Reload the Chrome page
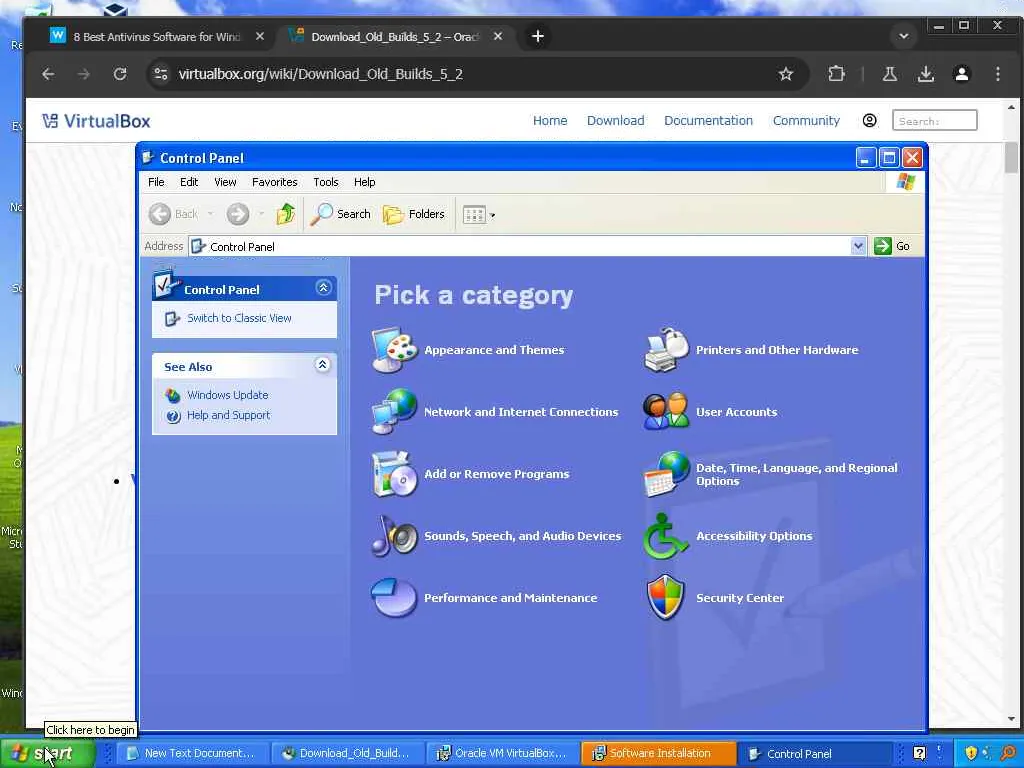The width and height of the screenshot is (1024, 768). 120,74
